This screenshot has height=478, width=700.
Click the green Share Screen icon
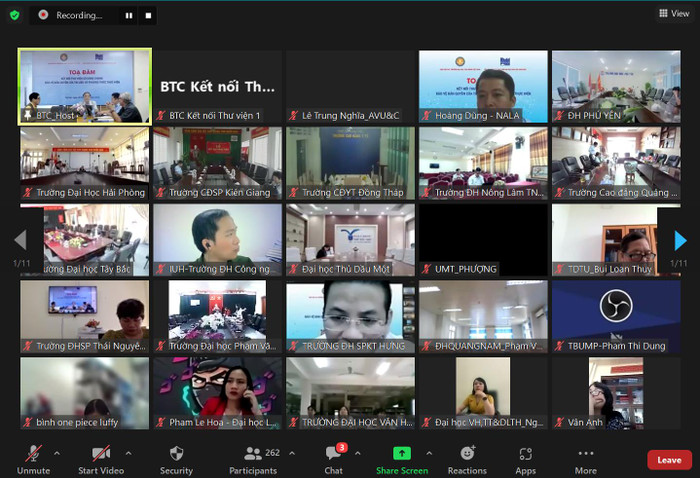coord(401,453)
